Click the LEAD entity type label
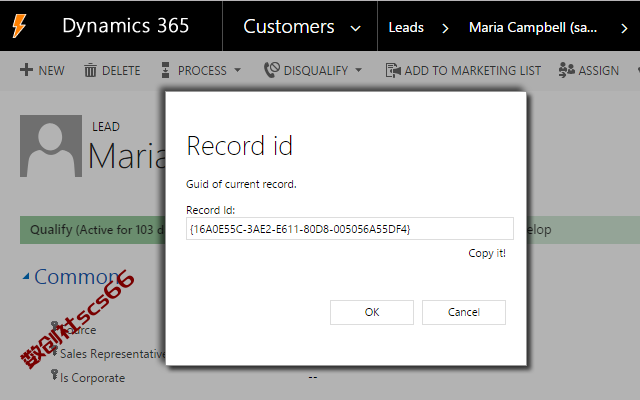640x400 pixels. (106, 127)
